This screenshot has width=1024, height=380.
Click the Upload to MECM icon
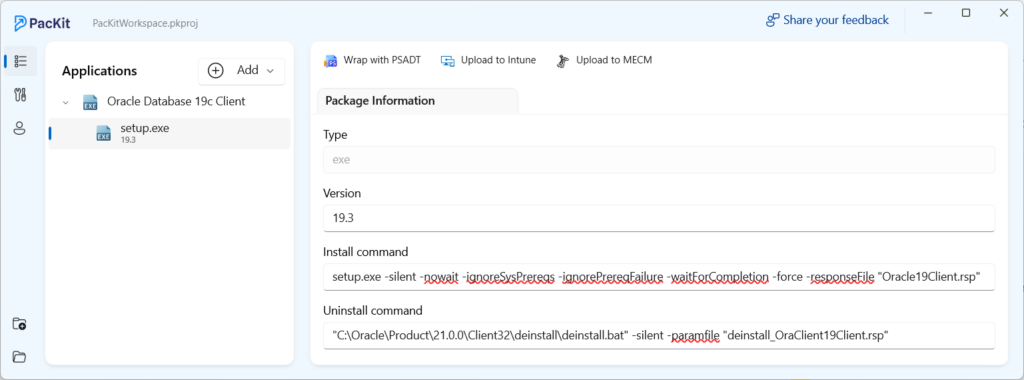(x=563, y=61)
